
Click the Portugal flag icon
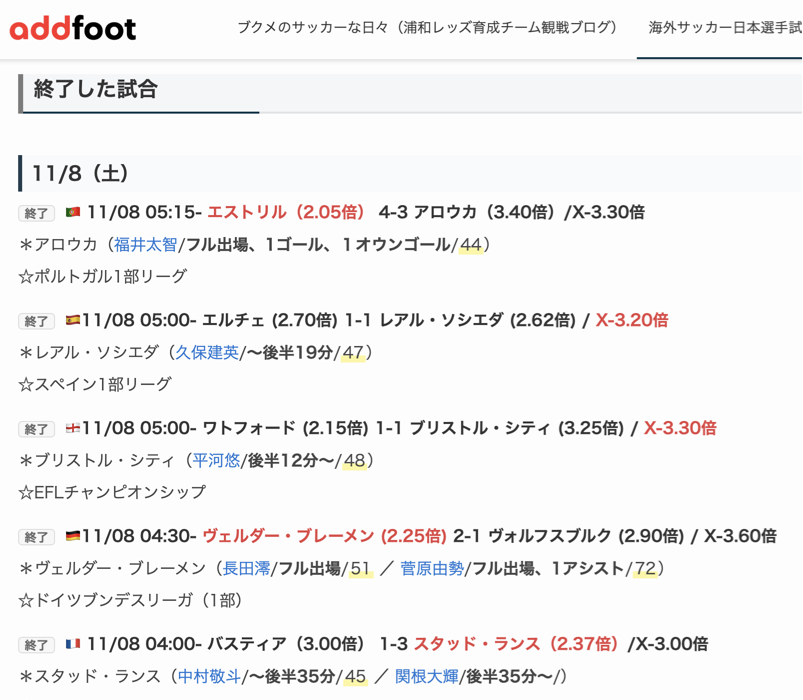72,213
